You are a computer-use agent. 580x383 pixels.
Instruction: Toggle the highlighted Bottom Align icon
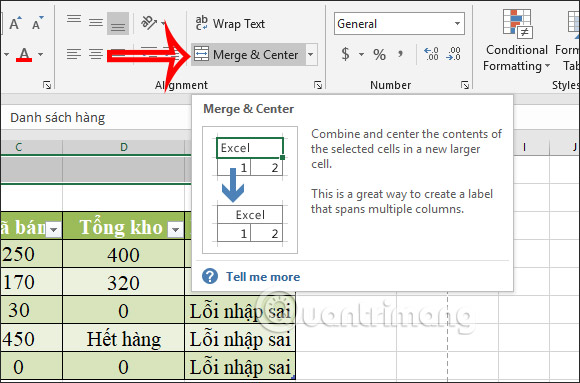tap(118, 23)
